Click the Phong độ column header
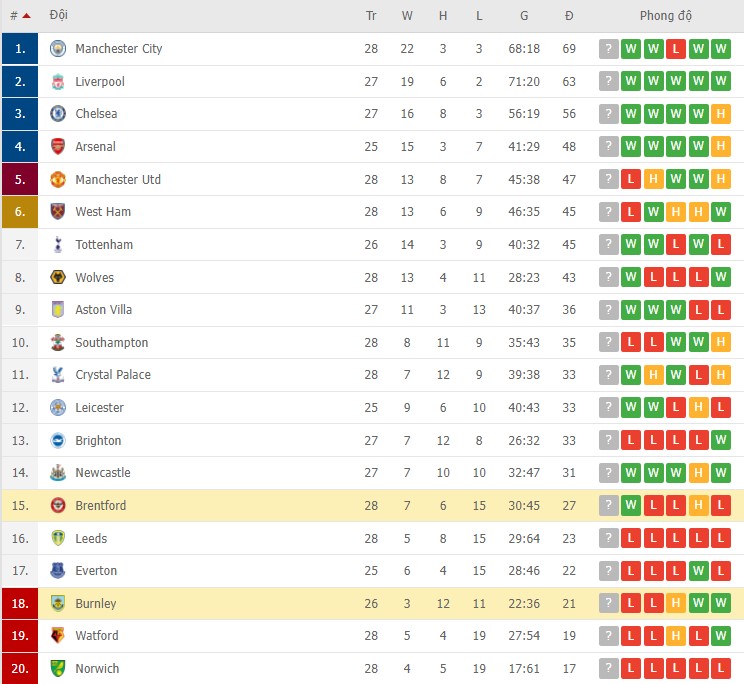Image resolution: width=744 pixels, height=684 pixels. tap(666, 16)
